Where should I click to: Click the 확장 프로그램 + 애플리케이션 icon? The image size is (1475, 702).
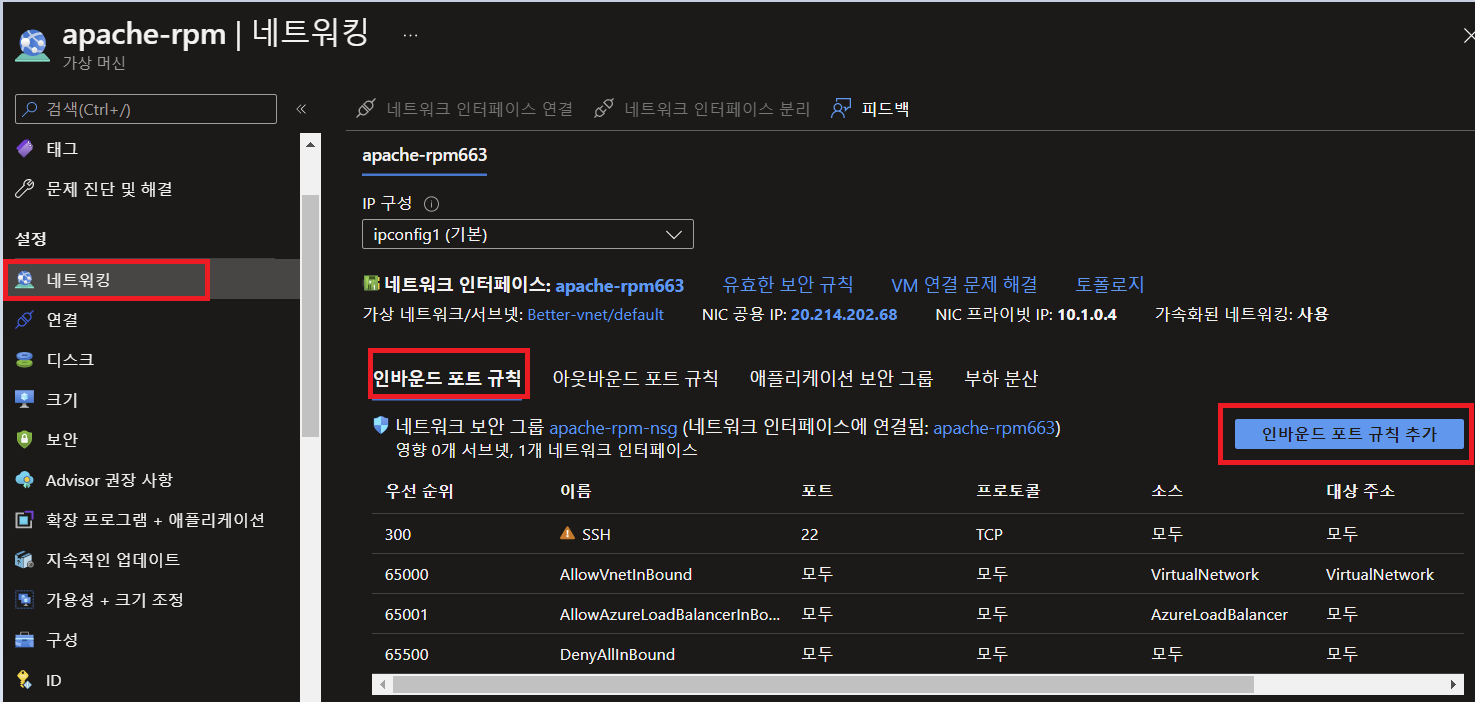(x=25, y=520)
